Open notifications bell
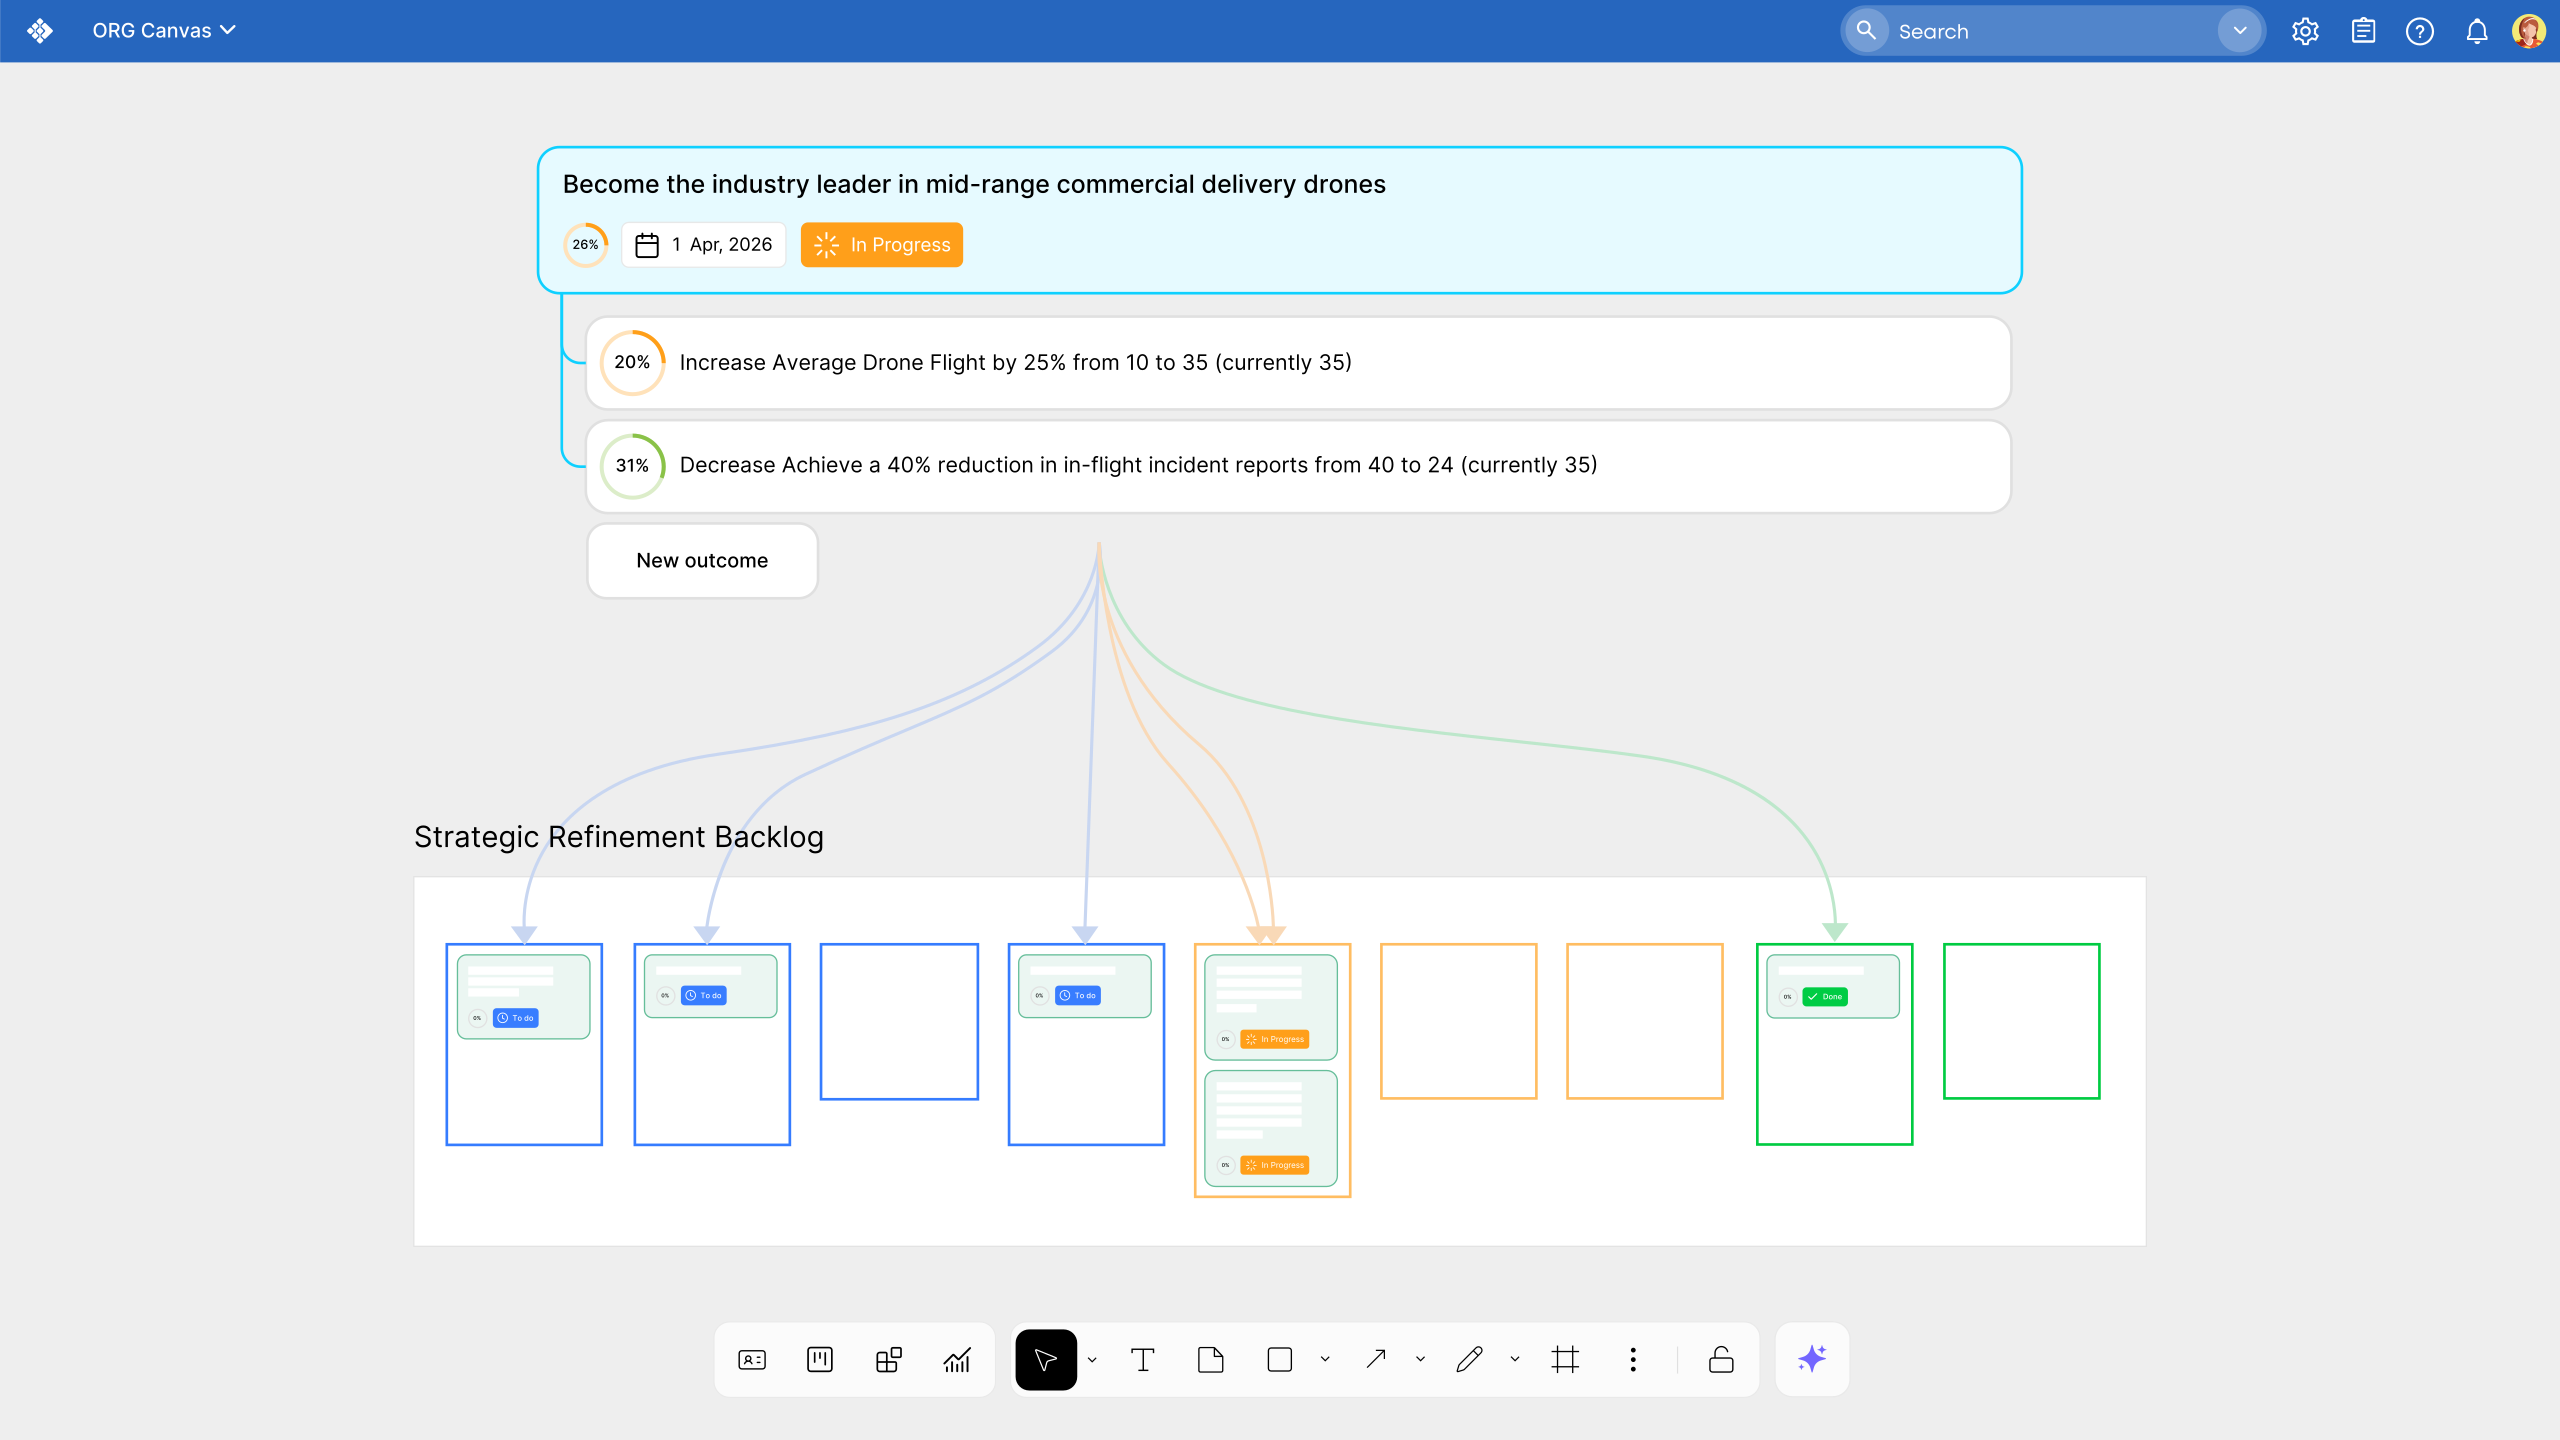 click(x=2477, y=32)
